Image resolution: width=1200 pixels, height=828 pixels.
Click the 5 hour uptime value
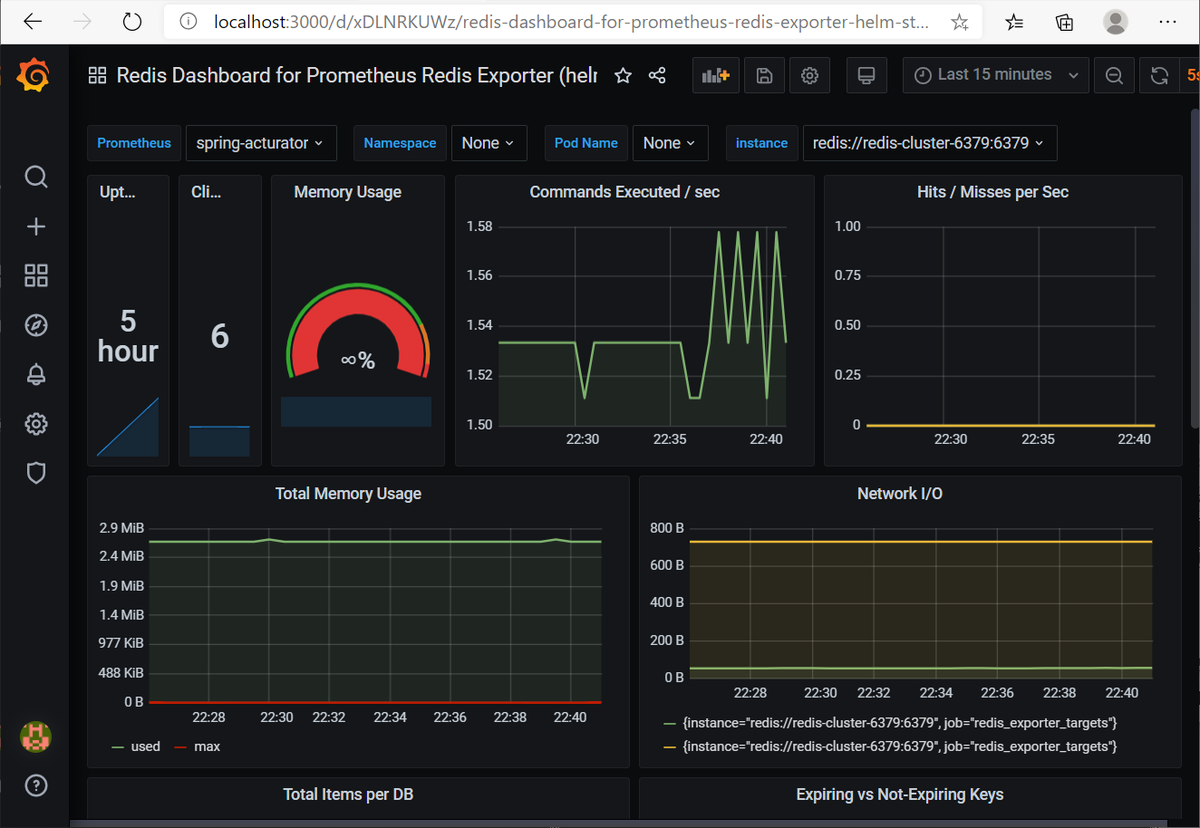tap(128, 336)
